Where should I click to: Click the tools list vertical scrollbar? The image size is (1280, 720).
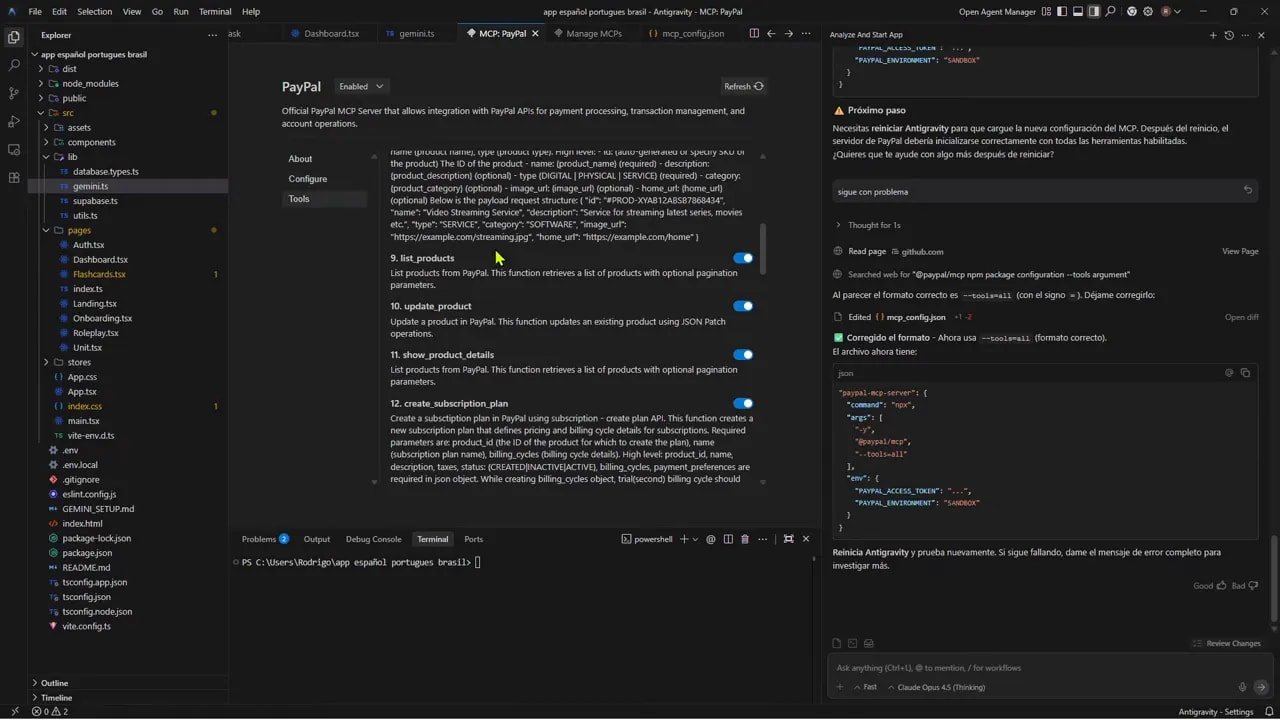(x=762, y=248)
